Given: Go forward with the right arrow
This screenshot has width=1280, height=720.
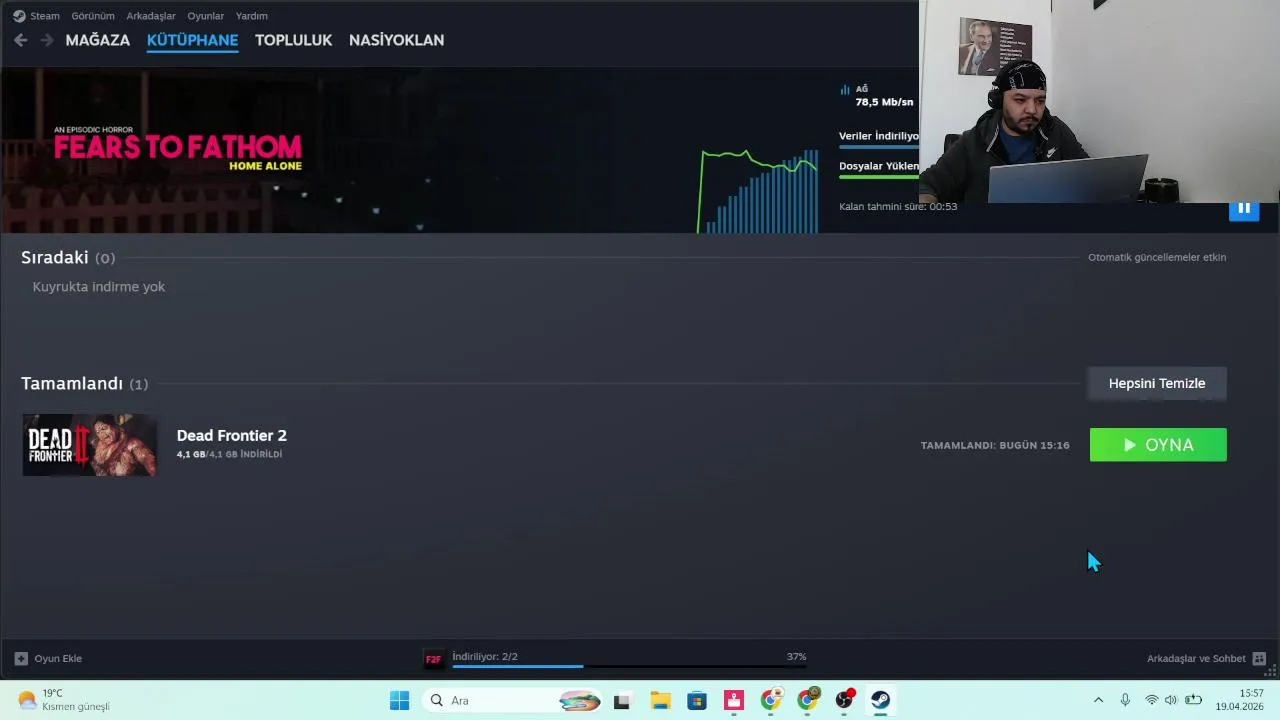Looking at the screenshot, I should tap(46, 40).
